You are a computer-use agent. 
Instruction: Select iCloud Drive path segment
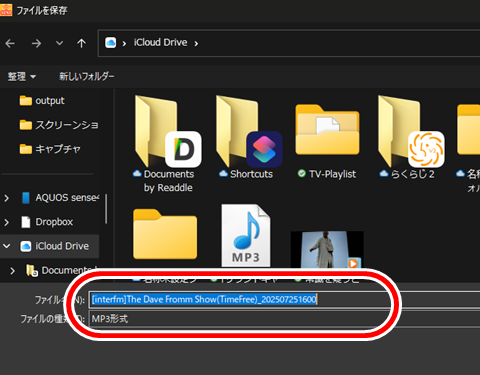point(160,43)
